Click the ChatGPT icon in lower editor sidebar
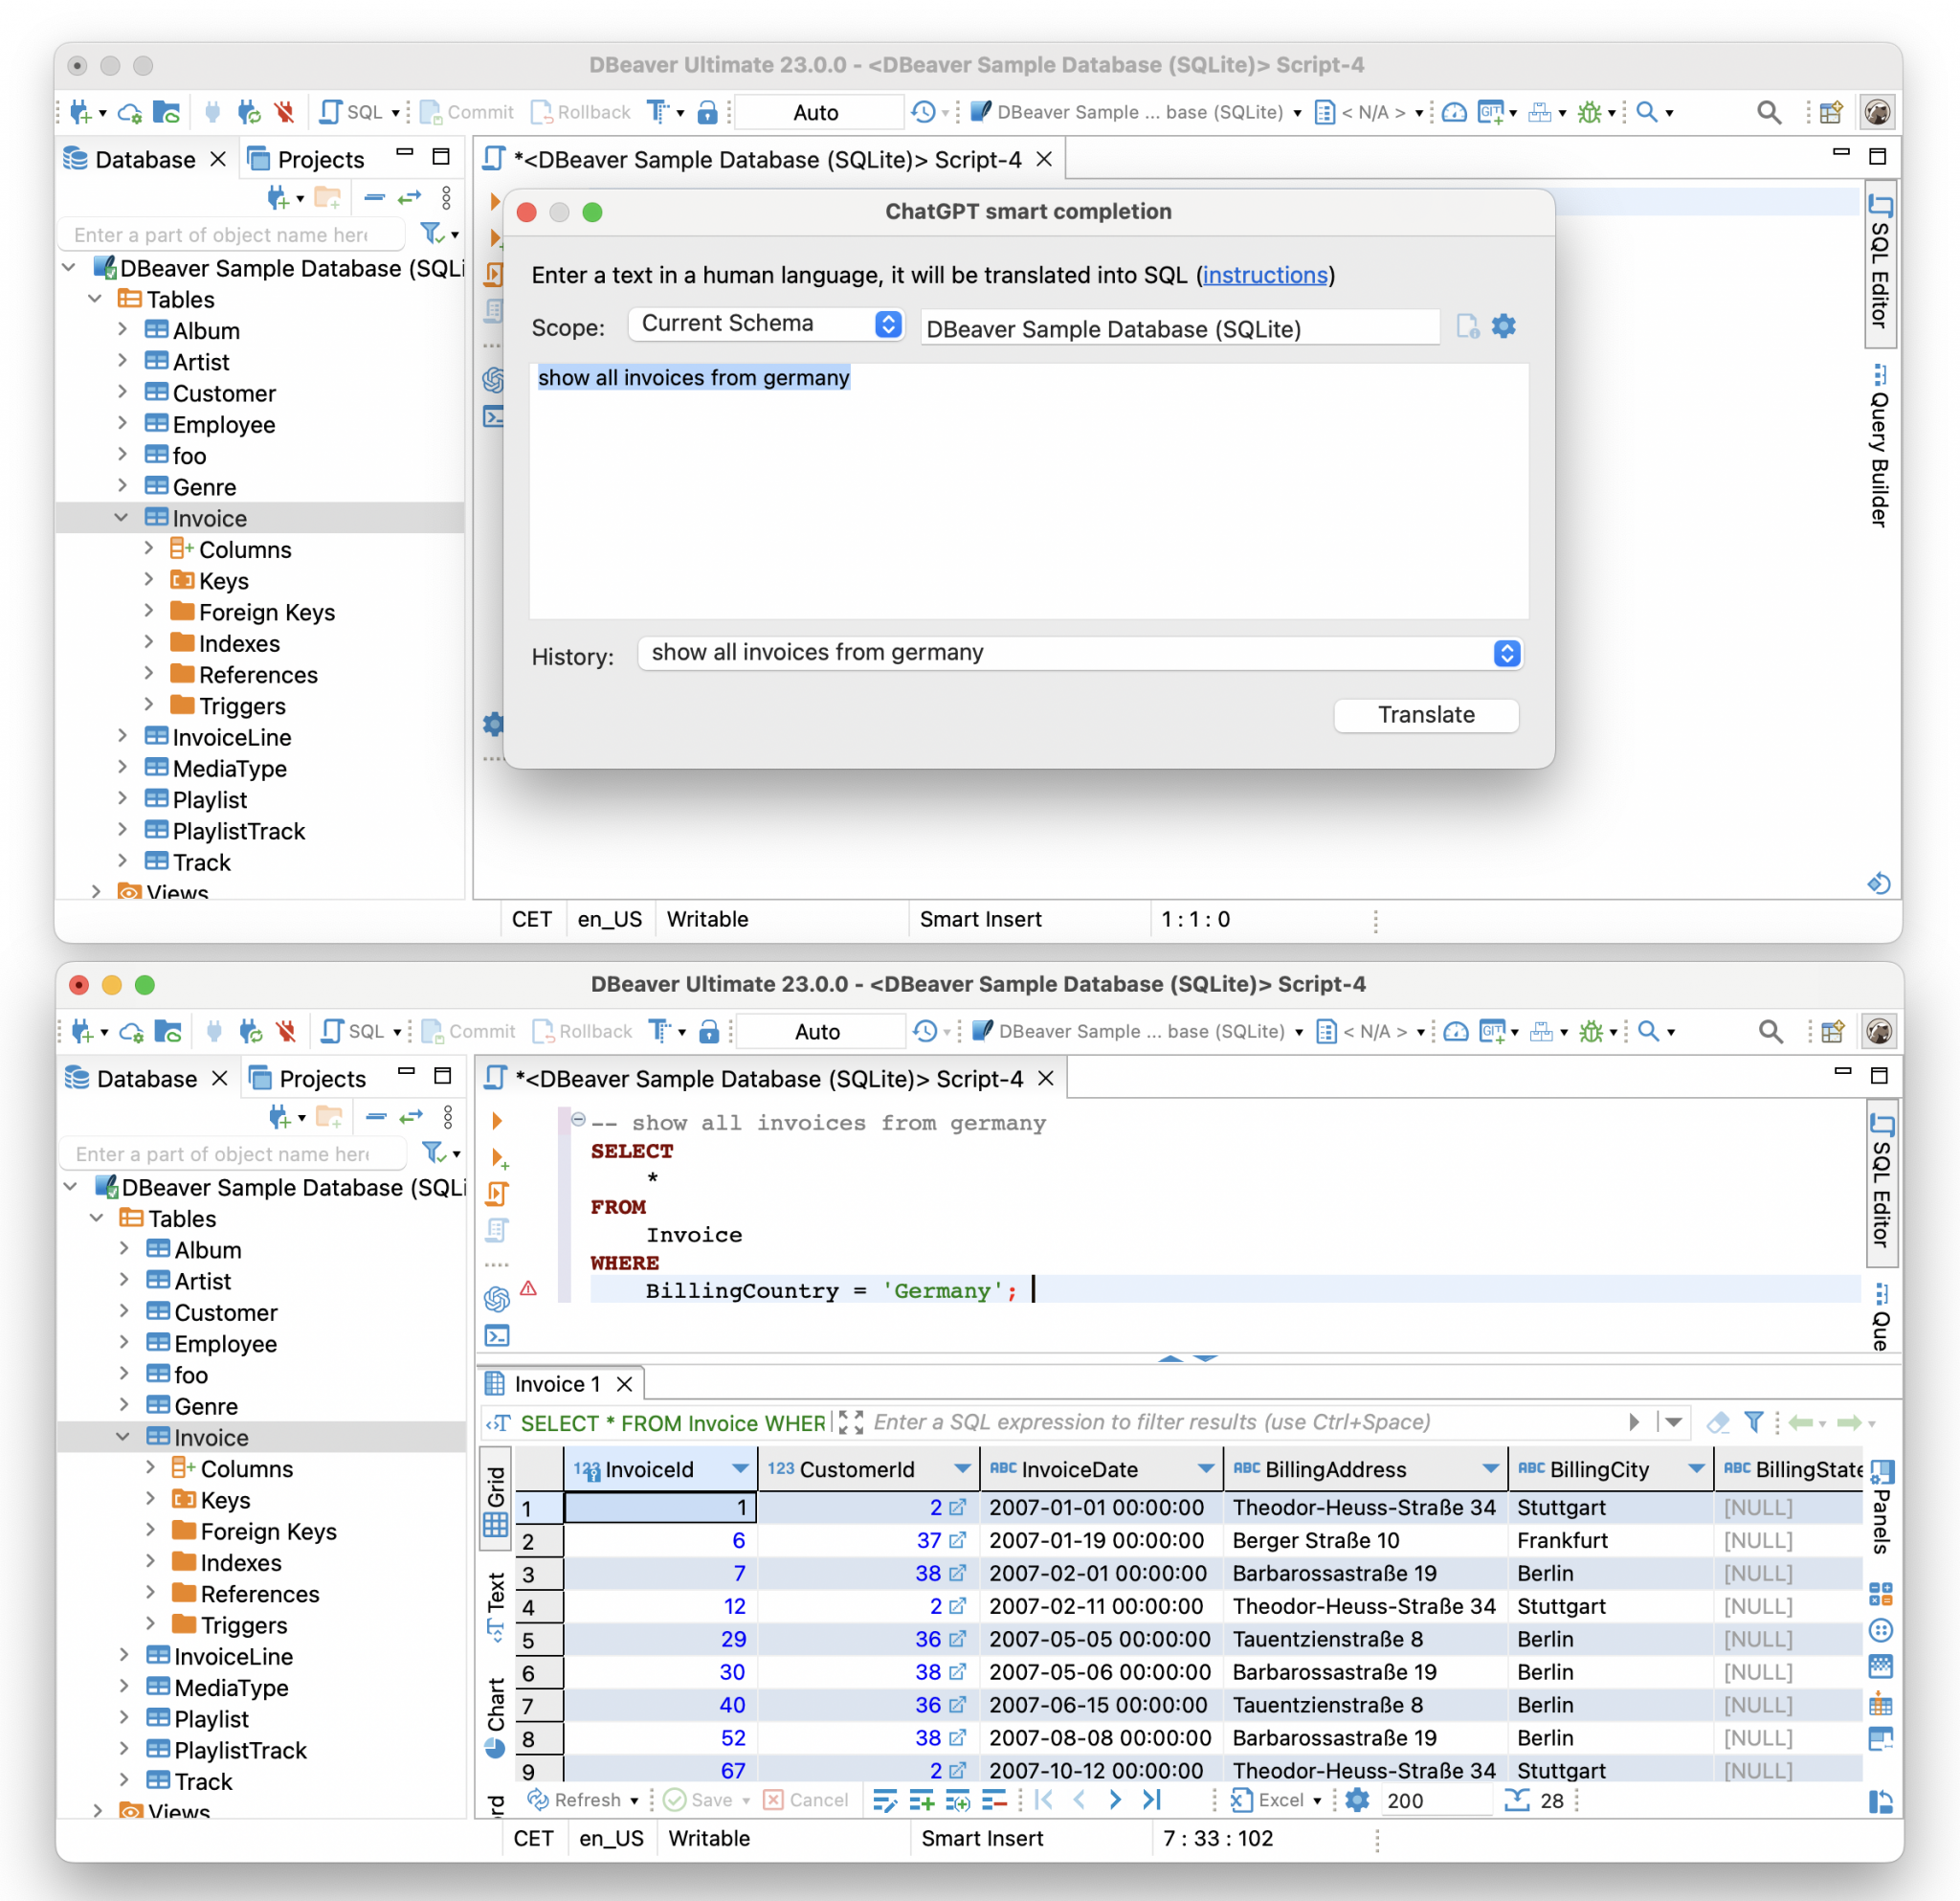The height and width of the screenshot is (1901, 1960). coord(497,1298)
